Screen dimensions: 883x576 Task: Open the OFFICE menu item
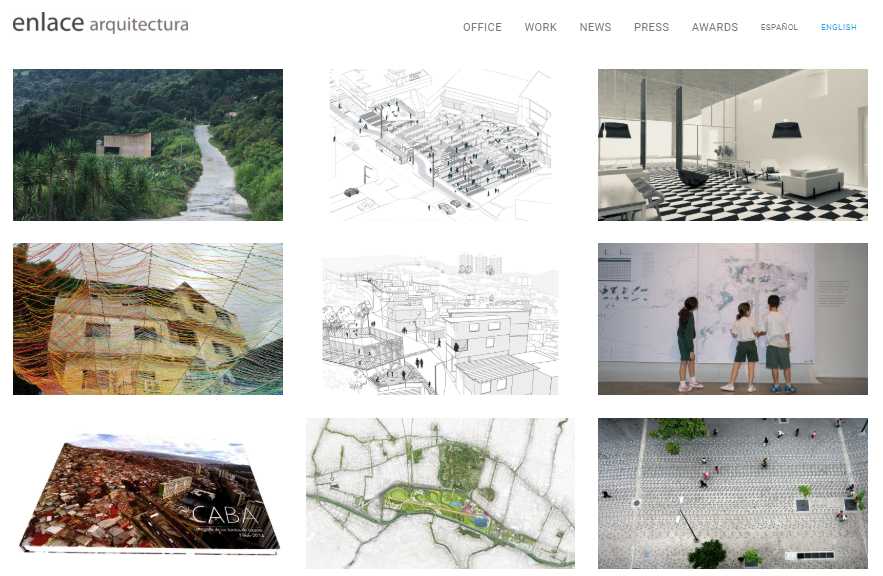(482, 27)
